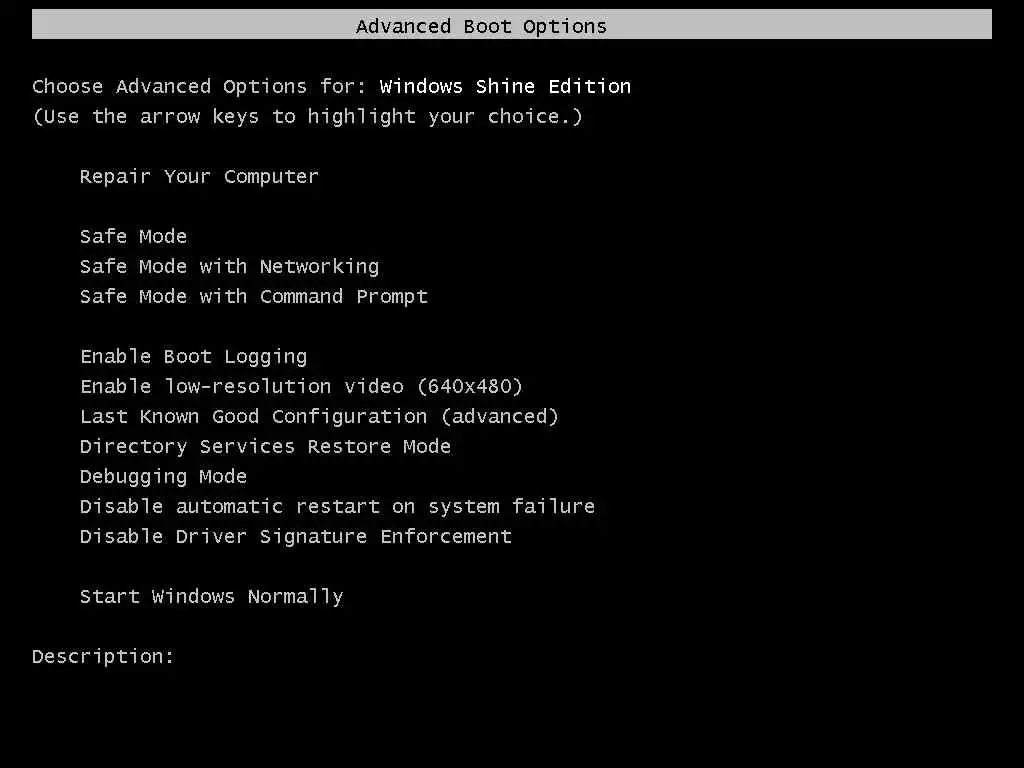Select Start Windows Normally
1024x768 pixels.
(x=211, y=597)
